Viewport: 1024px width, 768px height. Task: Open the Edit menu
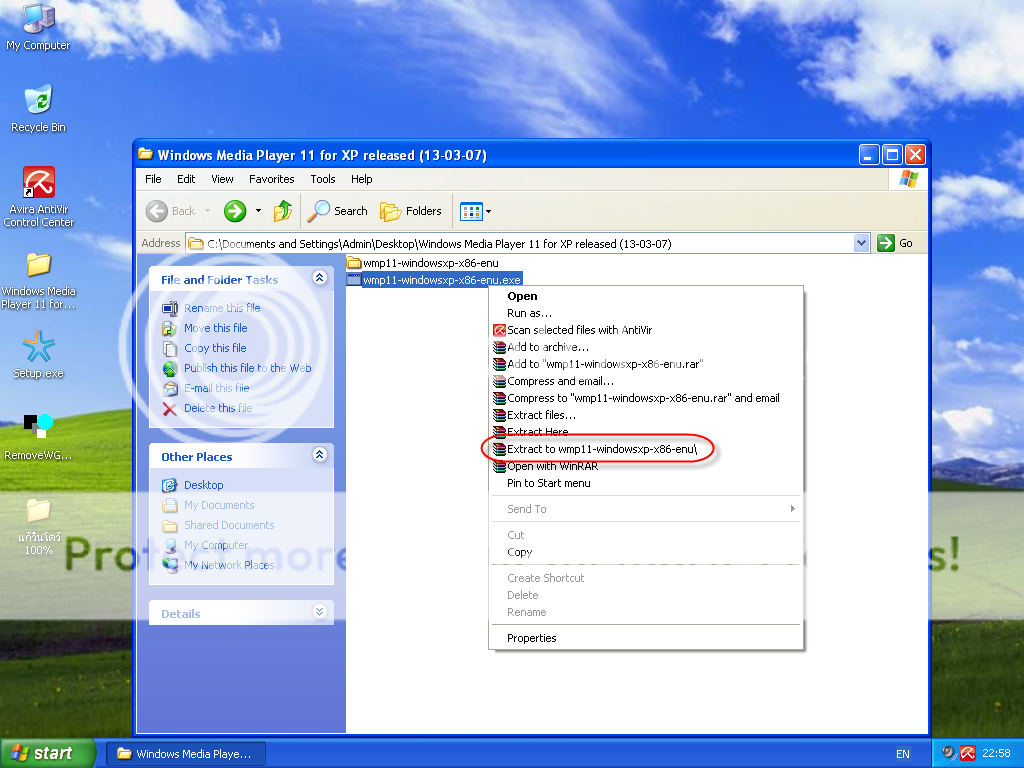pos(186,179)
